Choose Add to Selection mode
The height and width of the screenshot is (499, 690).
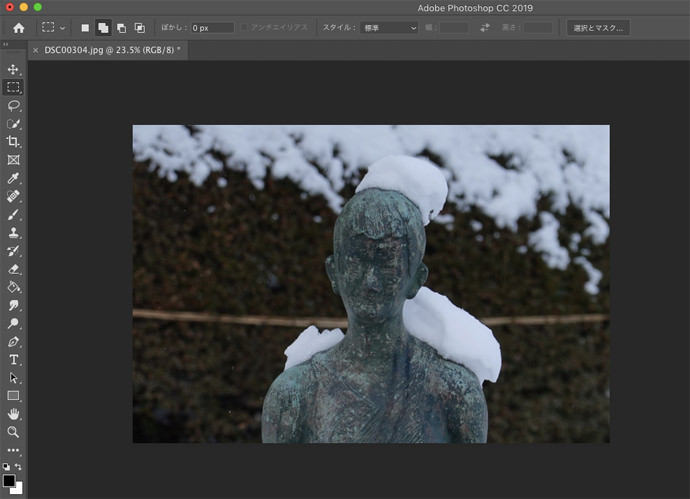coord(103,28)
